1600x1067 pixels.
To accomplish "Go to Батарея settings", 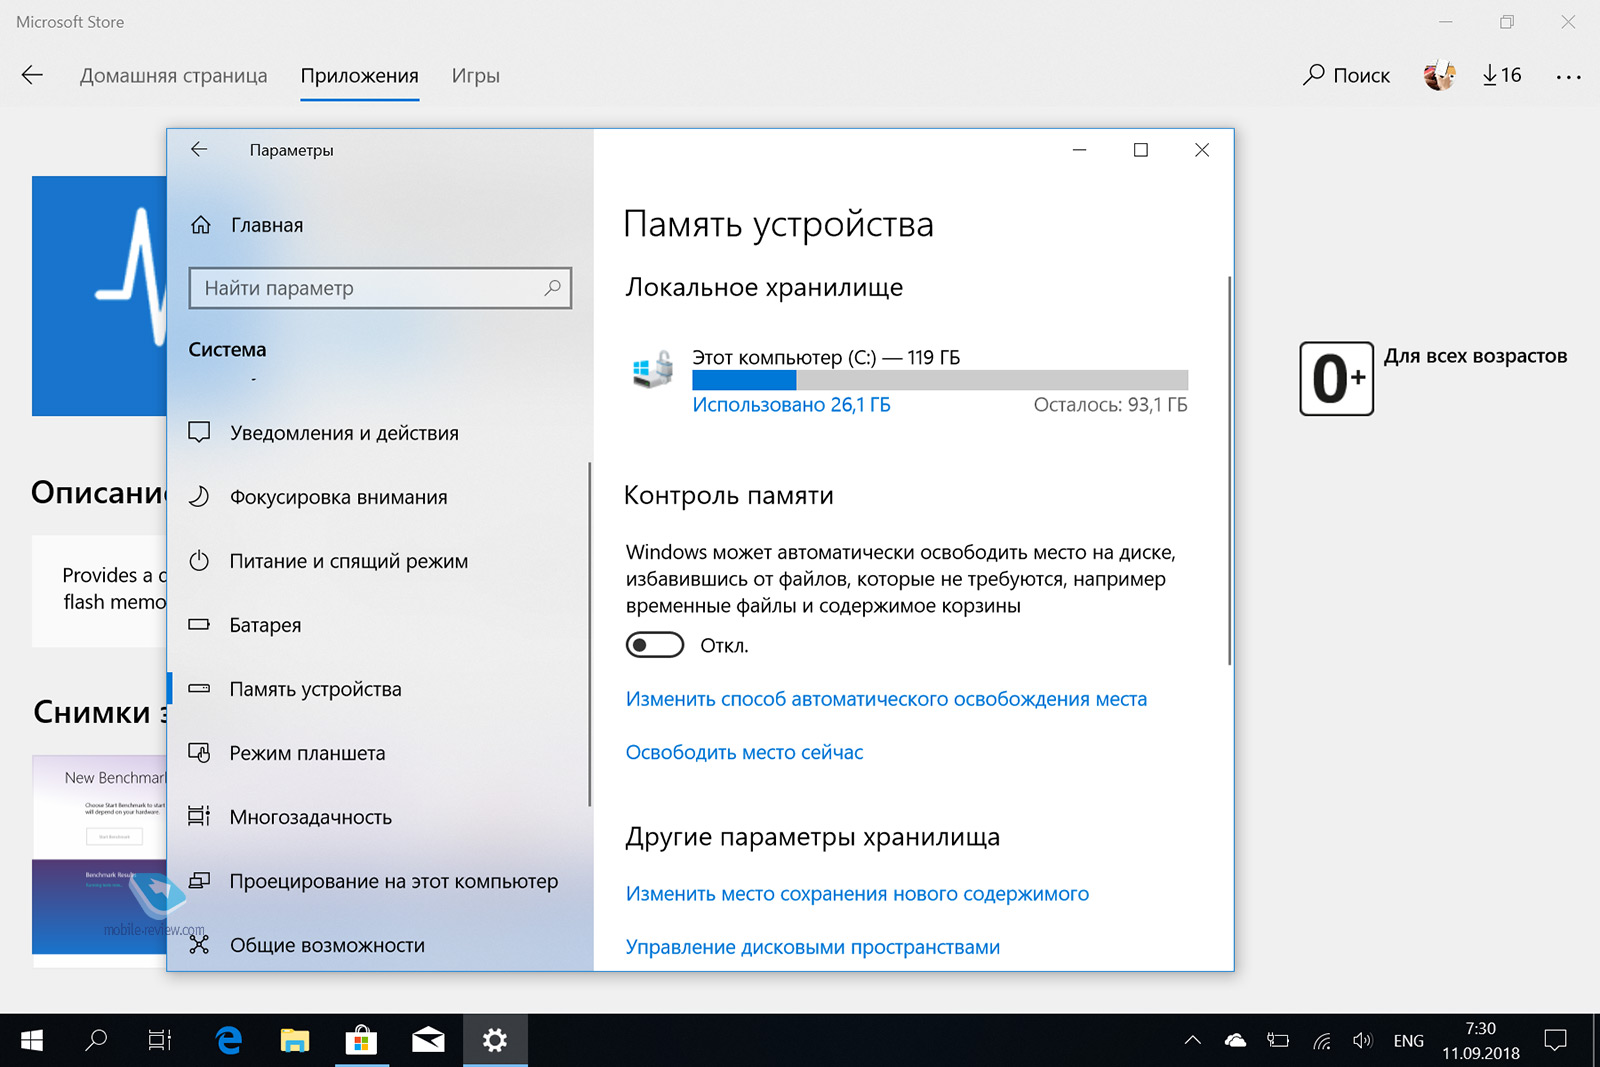I will pyautogui.click(x=265, y=625).
